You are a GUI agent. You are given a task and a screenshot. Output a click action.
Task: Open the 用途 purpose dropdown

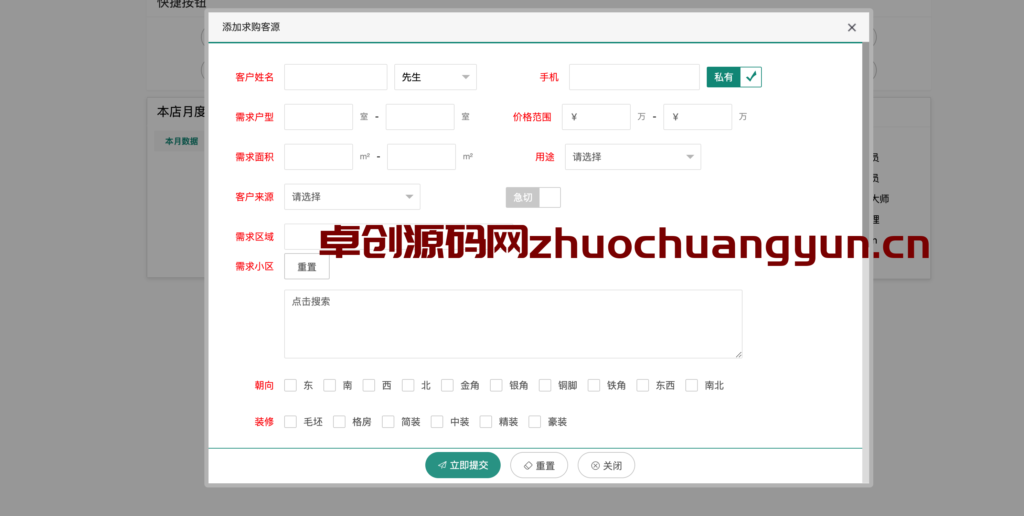pyautogui.click(x=633, y=157)
